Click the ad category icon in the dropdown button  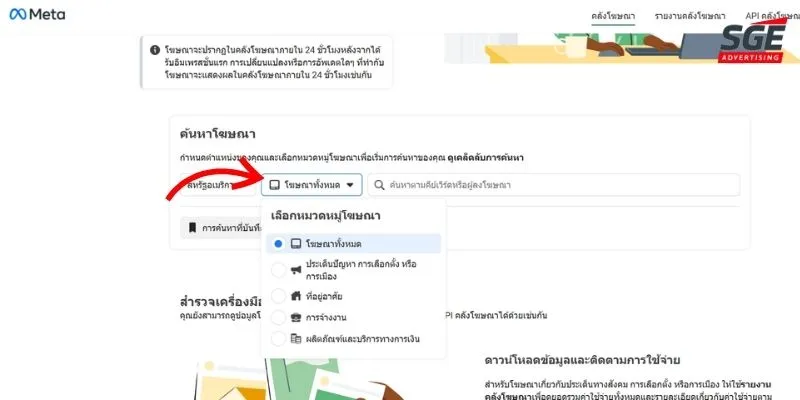point(274,185)
